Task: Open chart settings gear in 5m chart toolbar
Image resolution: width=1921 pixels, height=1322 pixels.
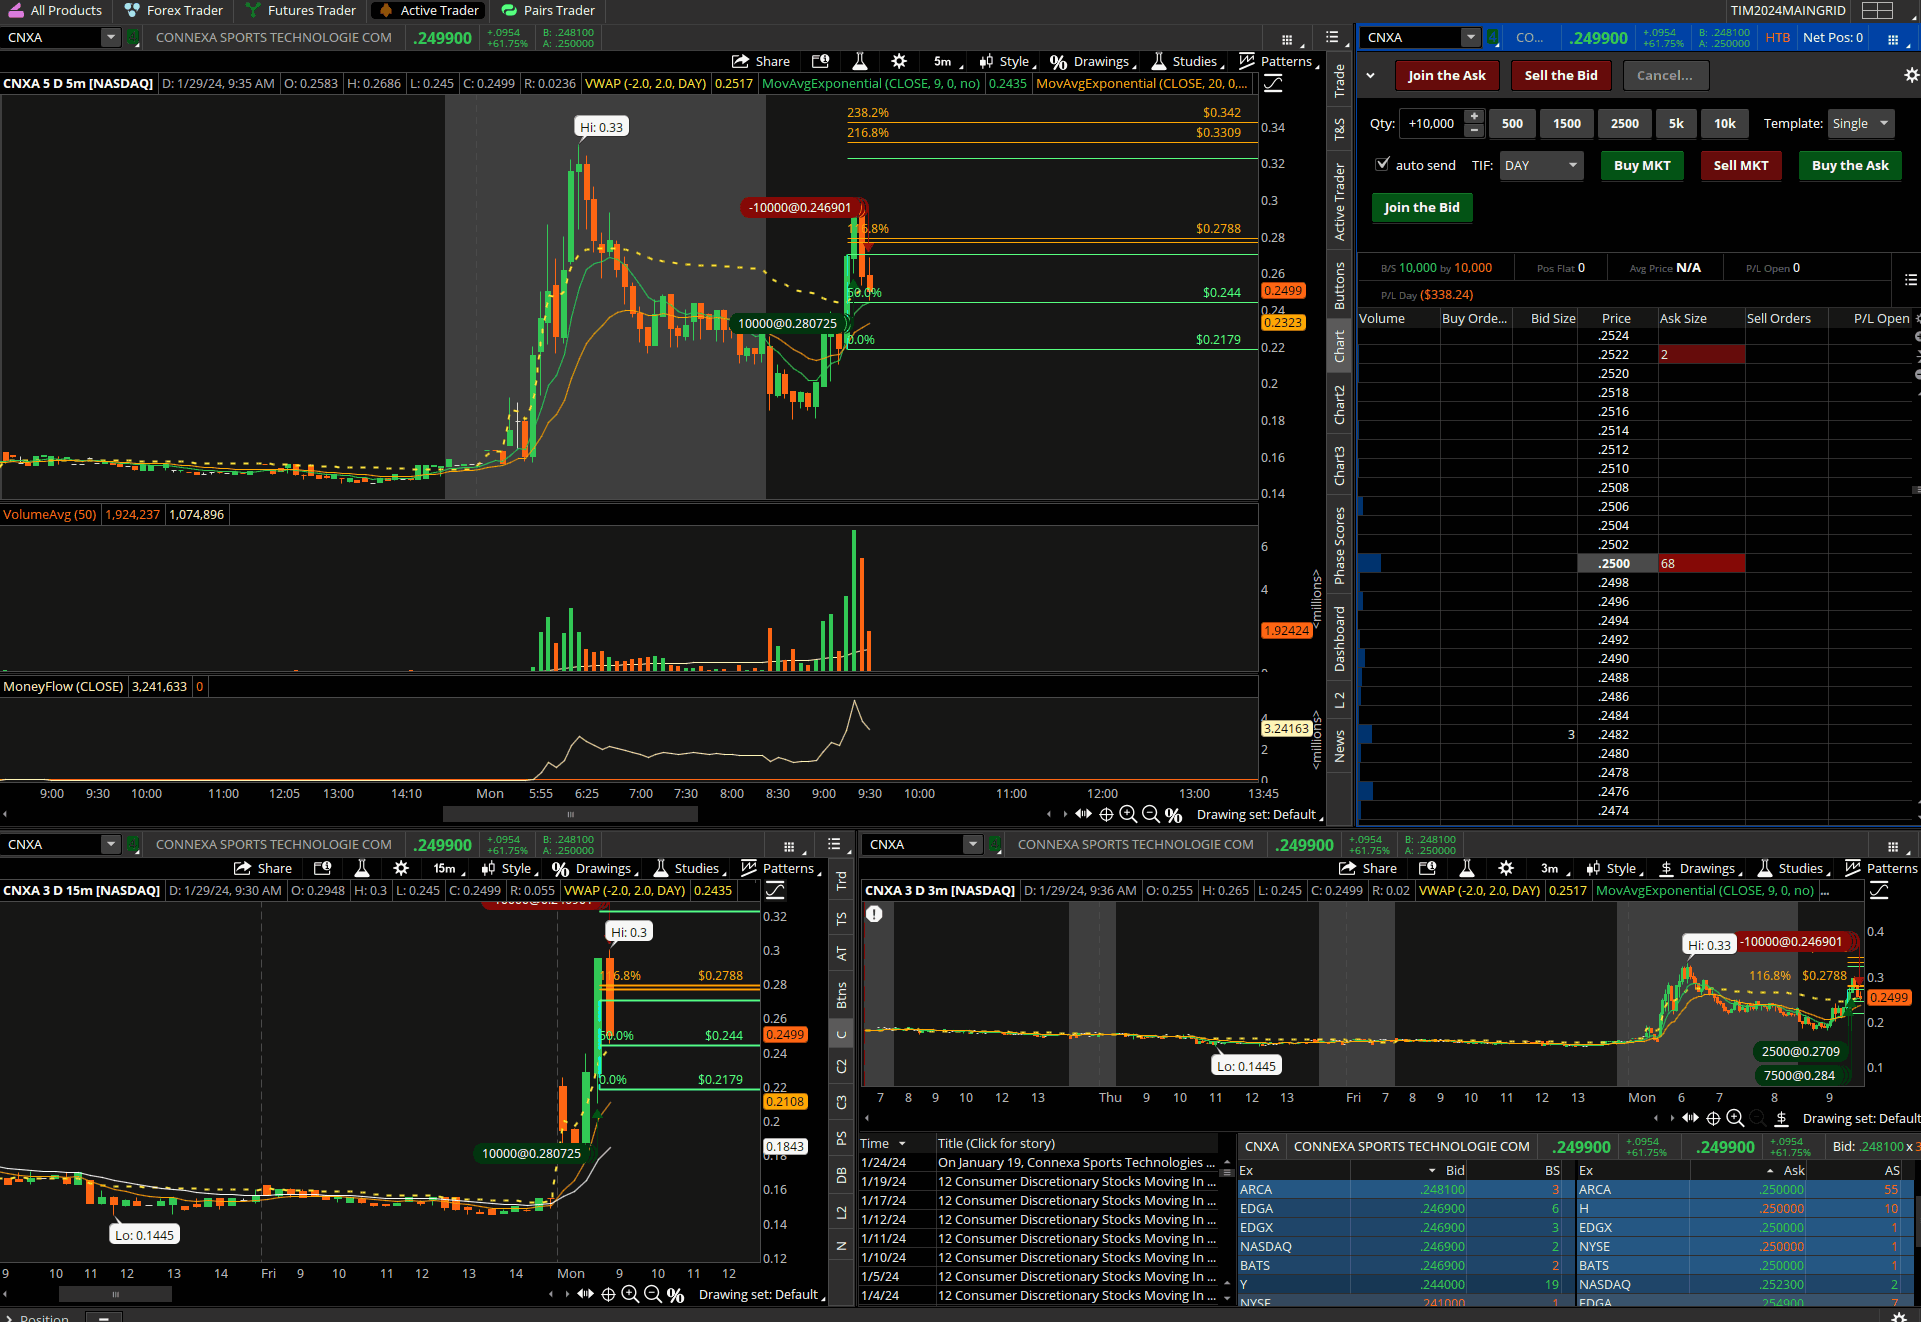Action: (899, 61)
